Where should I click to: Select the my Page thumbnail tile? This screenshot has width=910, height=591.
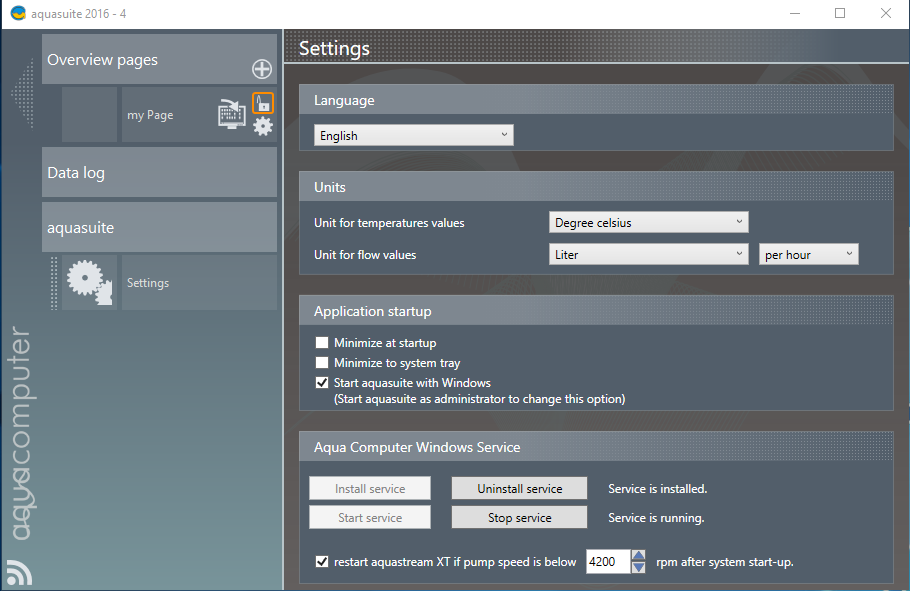click(x=89, y=114)
